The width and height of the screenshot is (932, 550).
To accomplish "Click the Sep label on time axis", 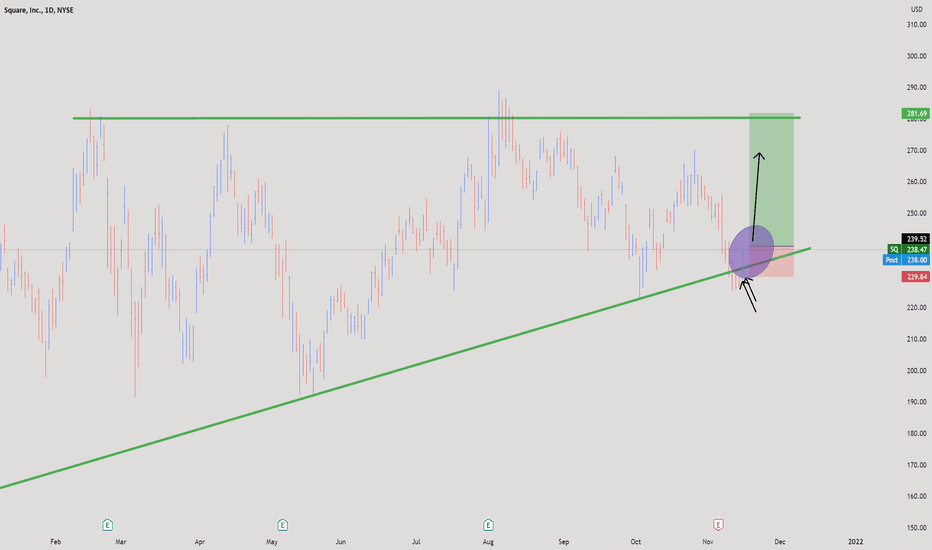I will pyautogui.click(x=563, y=542).
